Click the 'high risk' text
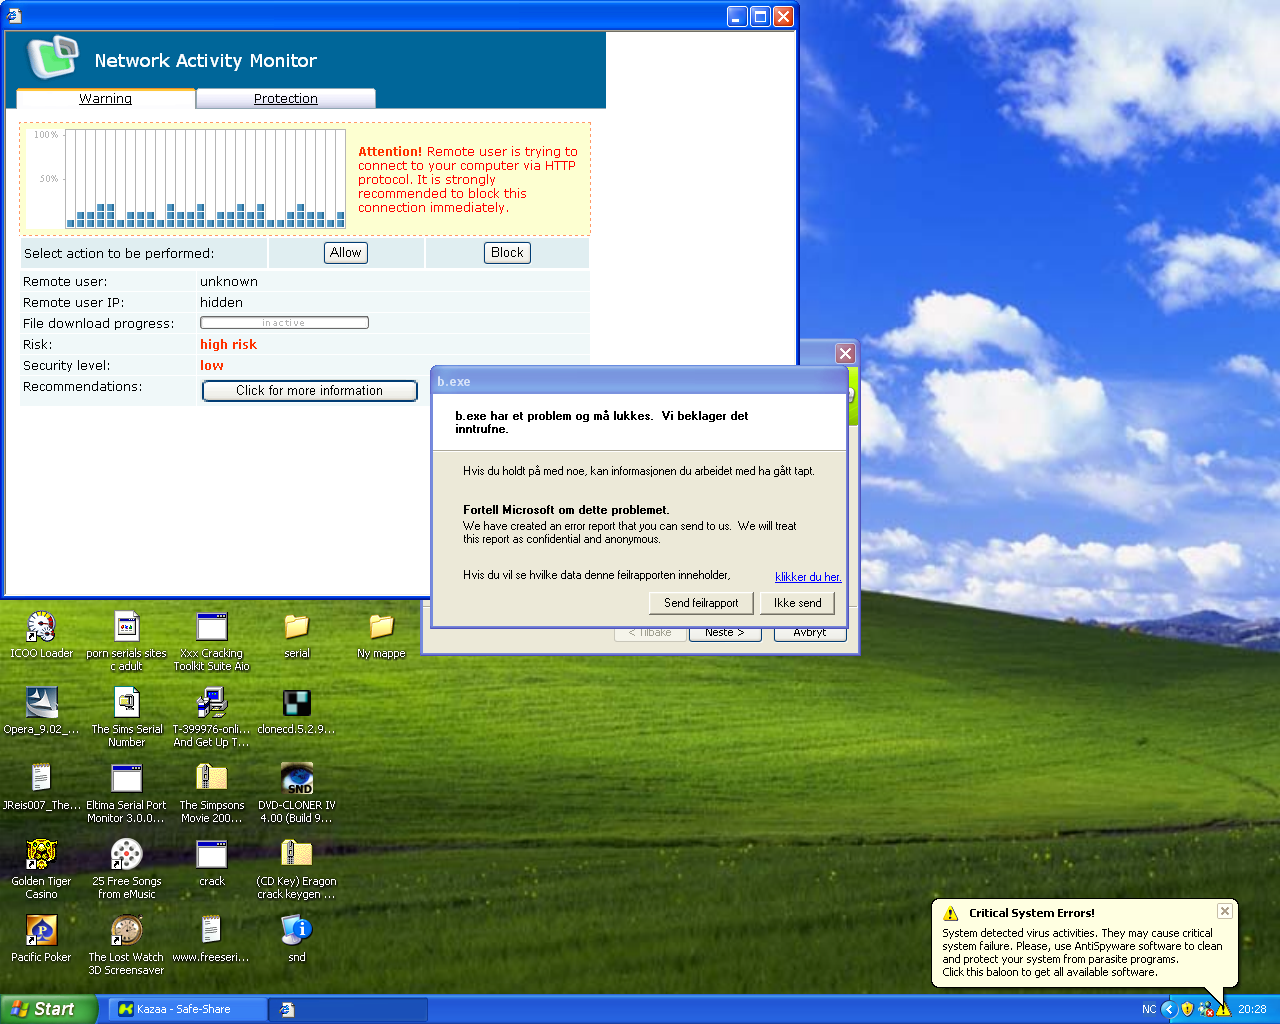Image resolution: width=1280 pixels, height=1024 pixels. pyautogui.click(x=228, y=344)
